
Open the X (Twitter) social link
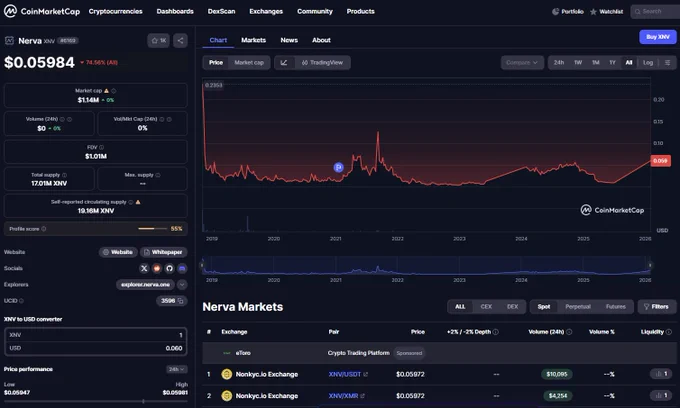pos(144,268)
